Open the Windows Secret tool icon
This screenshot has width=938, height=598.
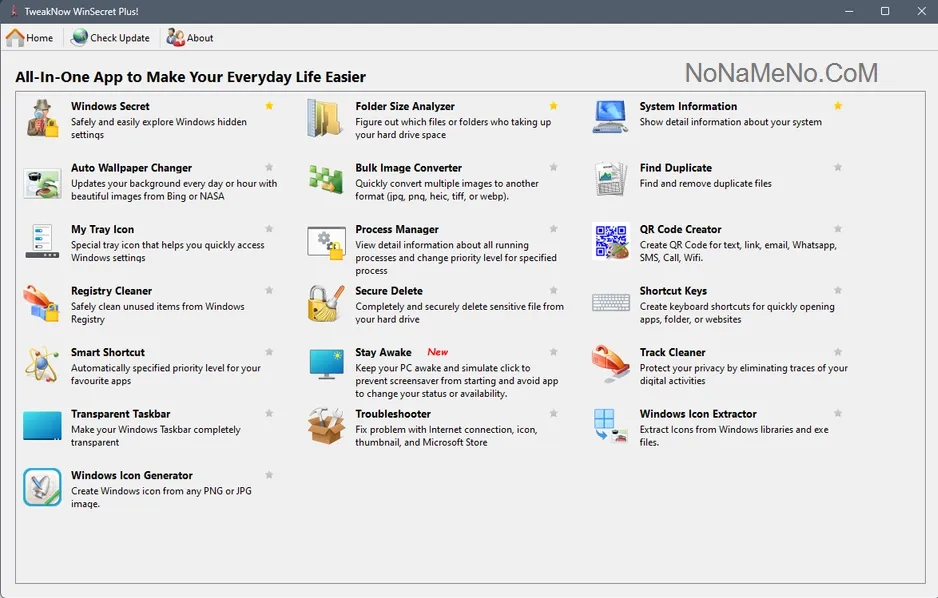(x=42, y=119)
